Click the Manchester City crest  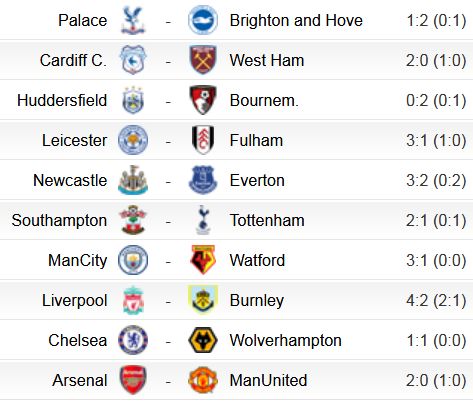[133, 260]
